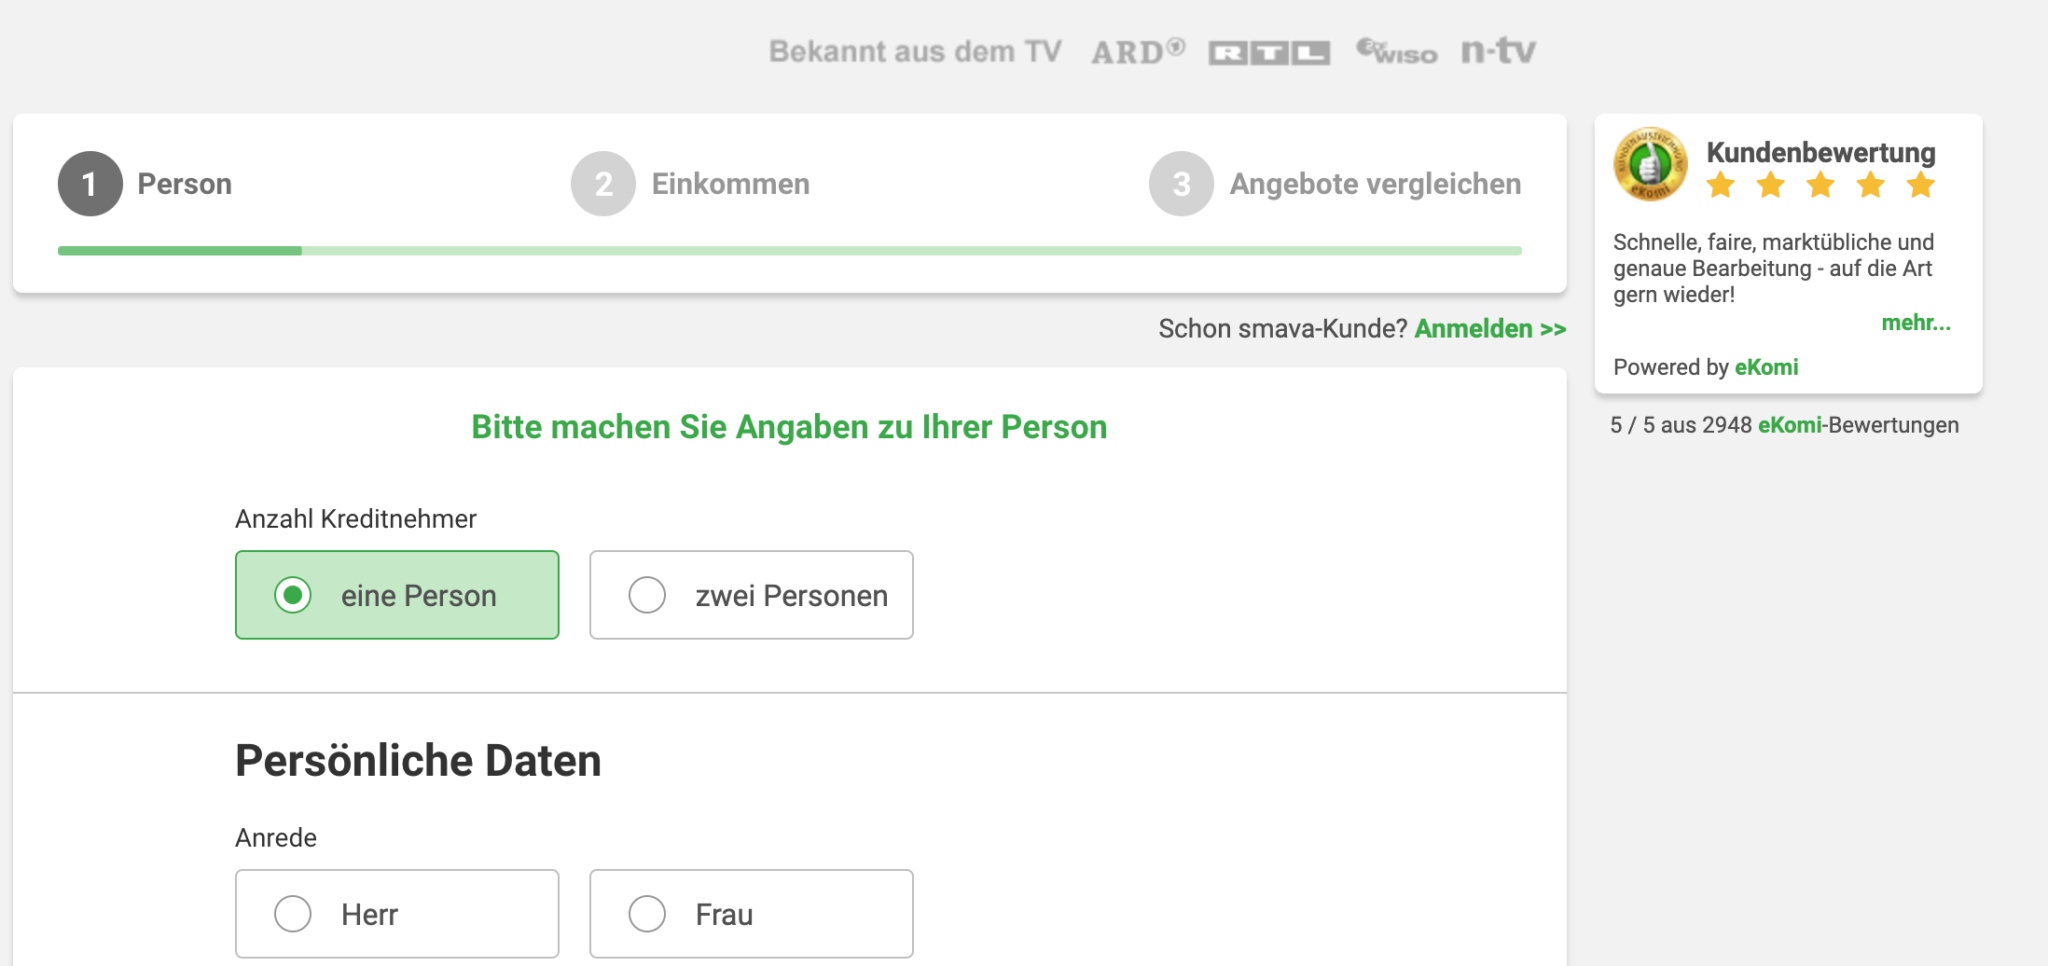Image resolution: width=2048 pixels, height=966 pixels.
Task: Choose "Herr" as Anrede
Action: click(x=293, y=914)
